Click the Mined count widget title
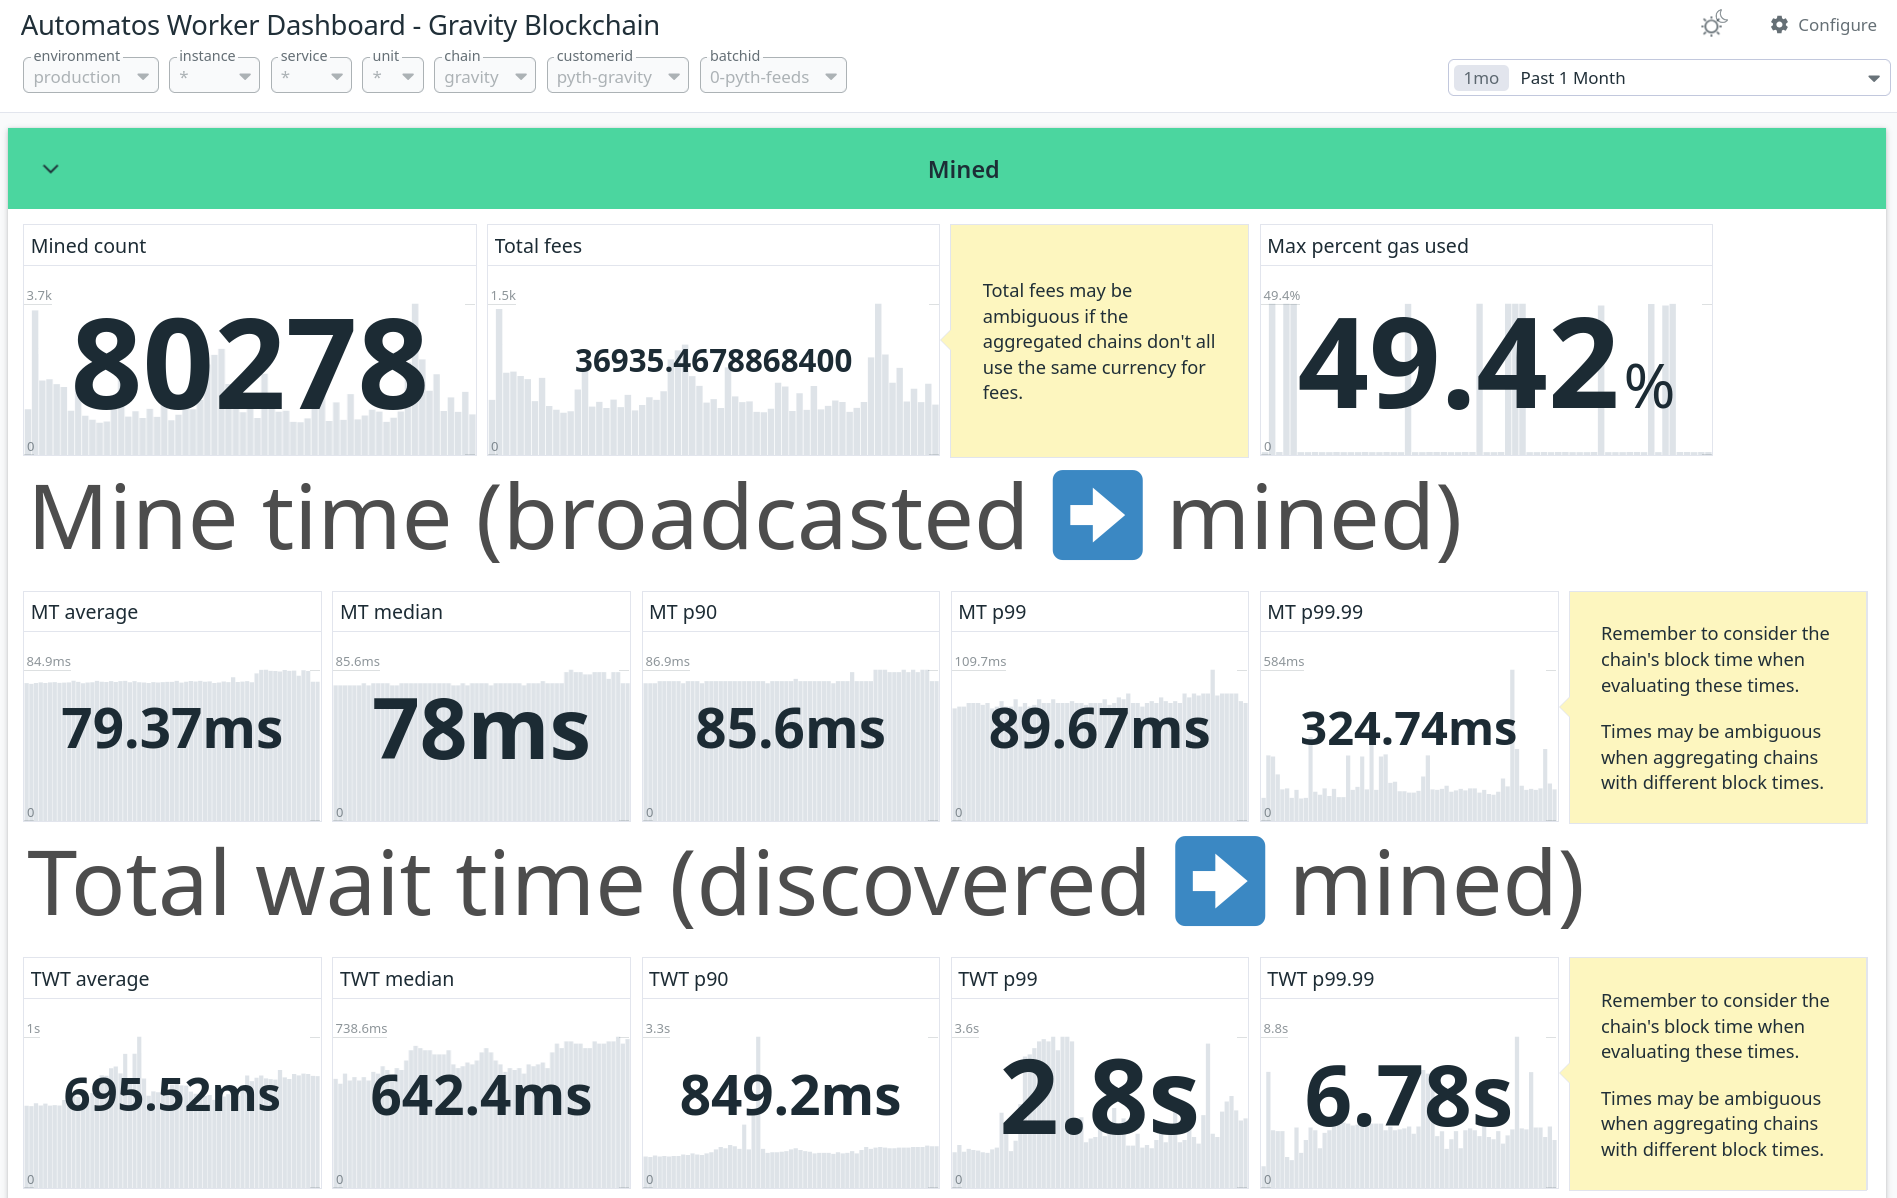1897x1198 pixels. click(88, 246)
